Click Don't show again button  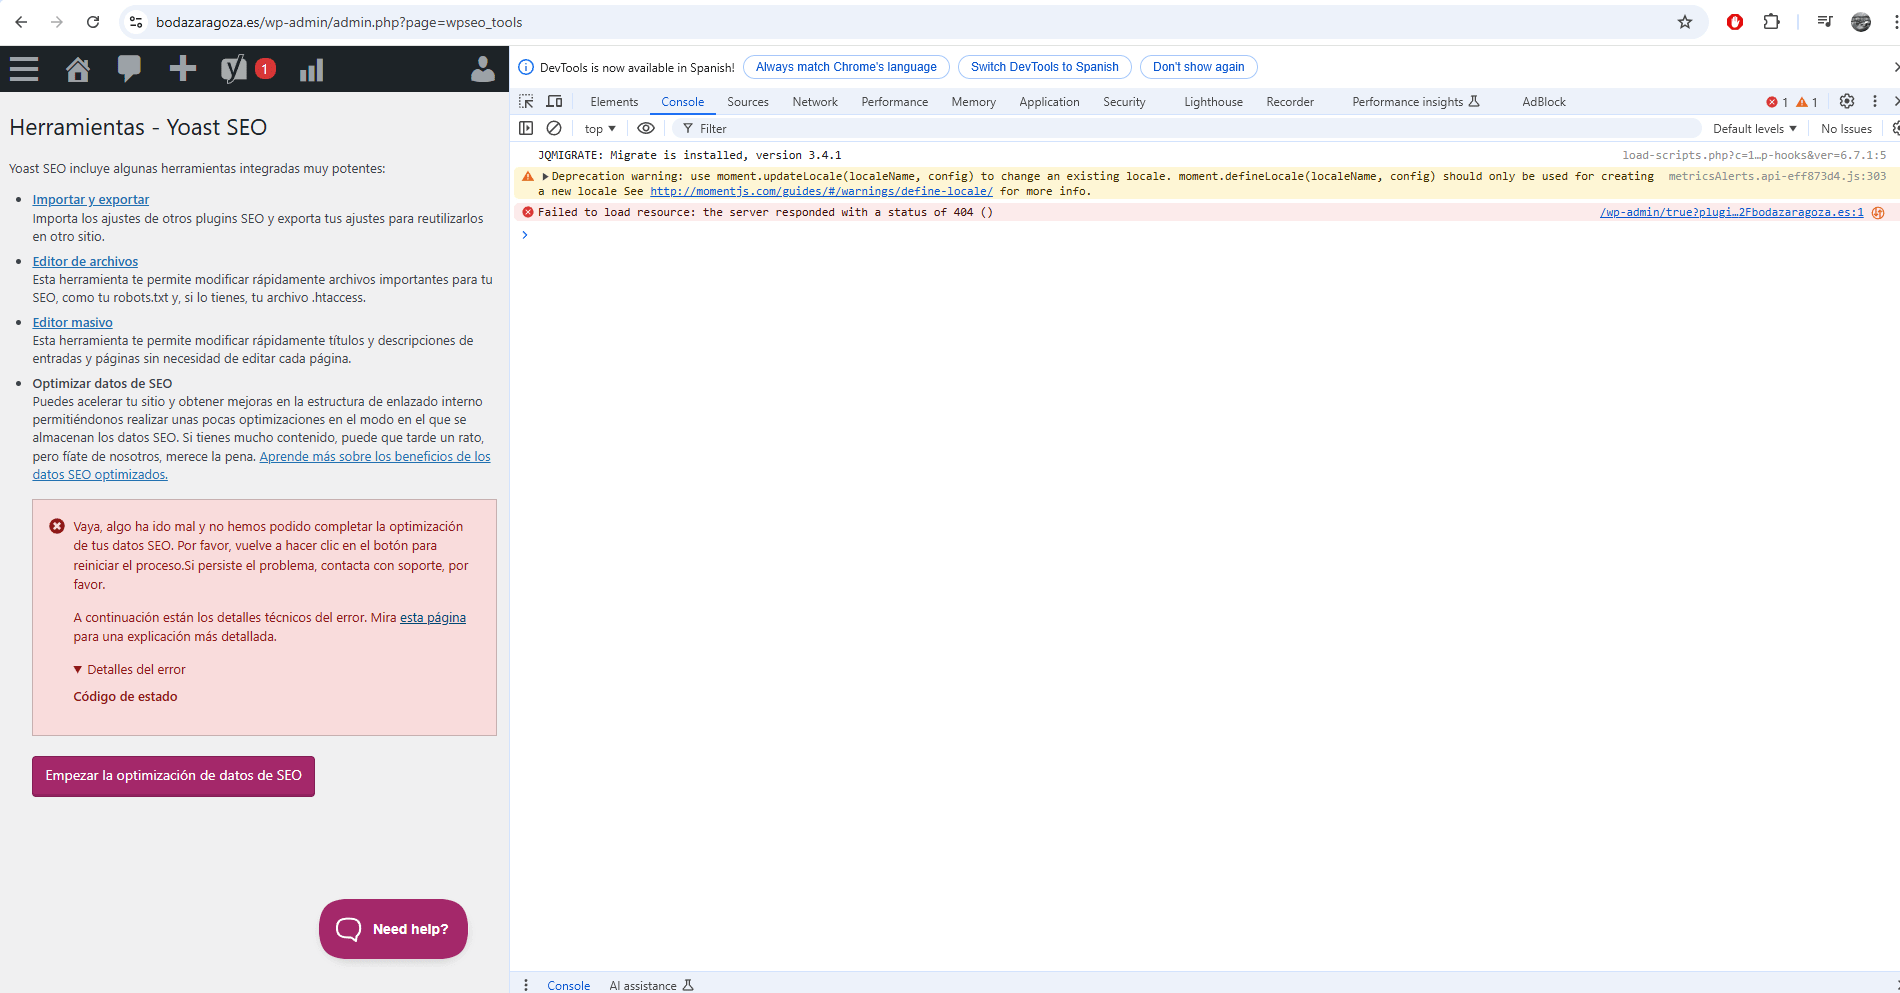(1199, 67)
